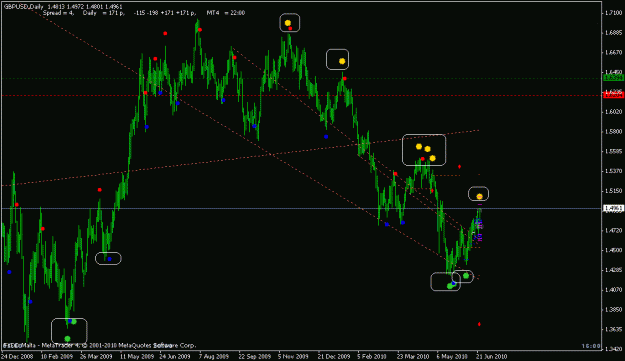Click the 1.6020 price axis label
The width and height of the screenshot is (625, 361).
point(613,112)
